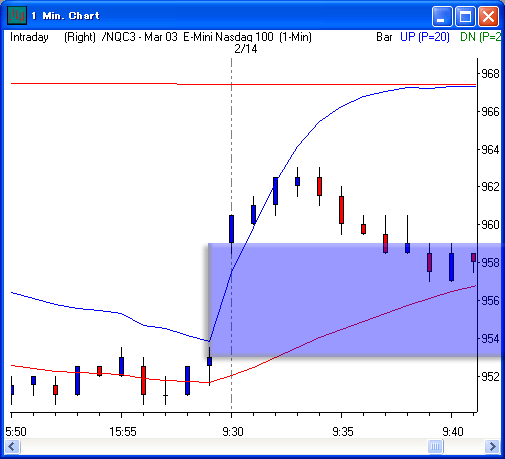Click the horizontal scrollbar thumb

click(x=435, y=446)
